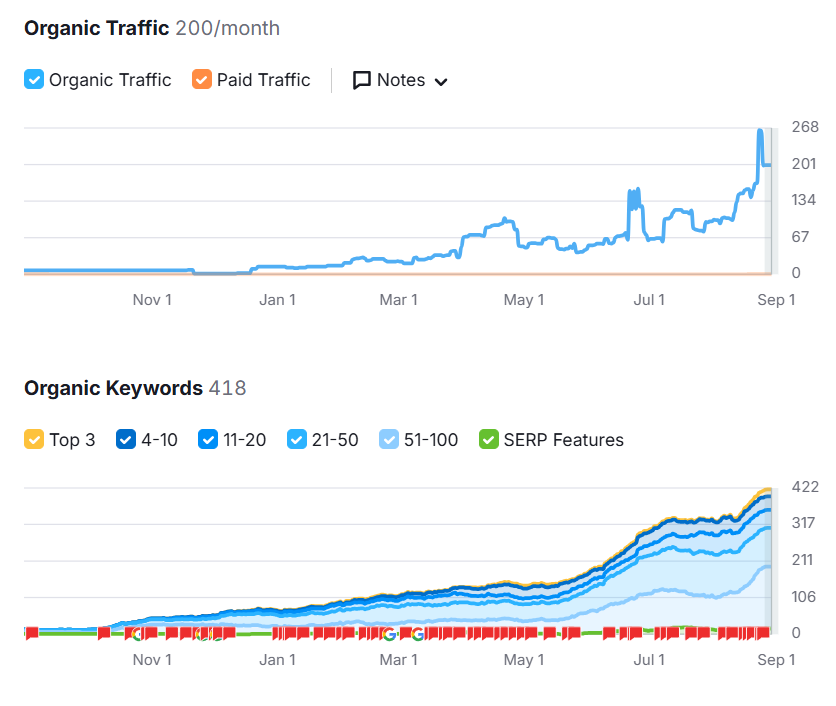Toggle the 21-50 positions checkbox
The height and width of the screenshot is (706, 836).
tap(297, 440)
